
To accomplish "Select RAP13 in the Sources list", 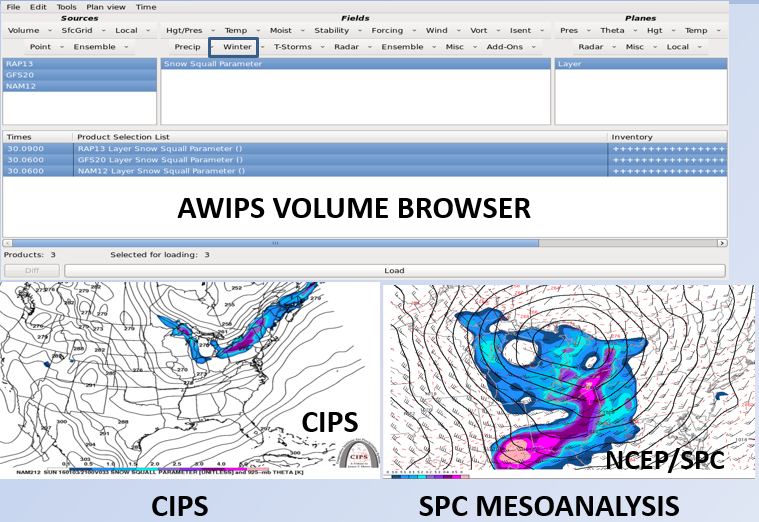I will pos(80,64).
